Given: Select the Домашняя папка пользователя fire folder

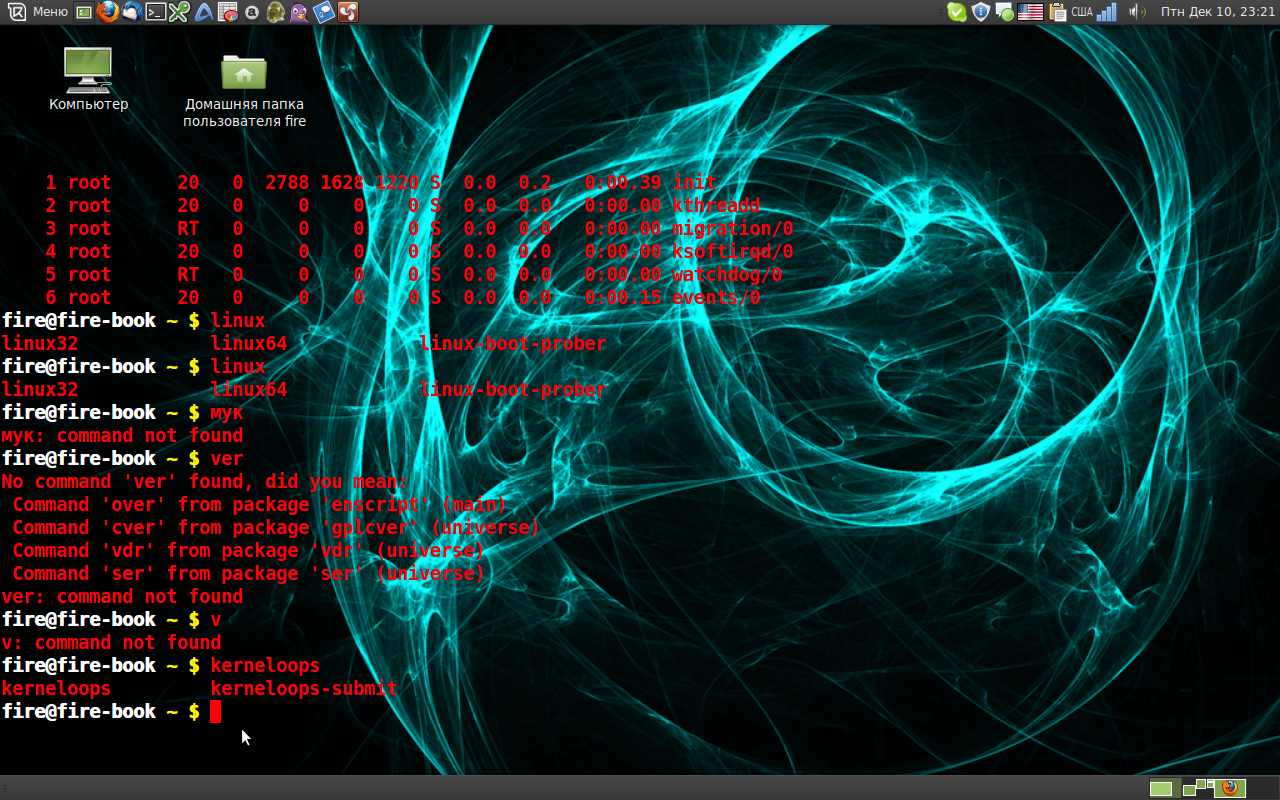Looking at the screenshot, I should [244, 90].
